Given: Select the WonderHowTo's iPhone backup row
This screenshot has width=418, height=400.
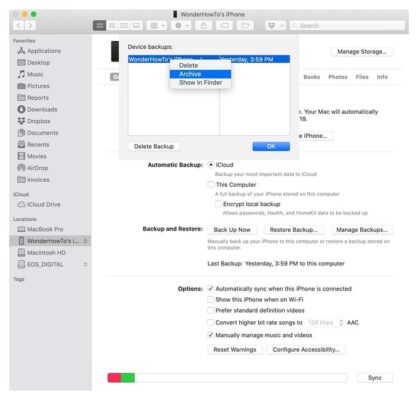Looking at the screenshot, I should 209,59.
